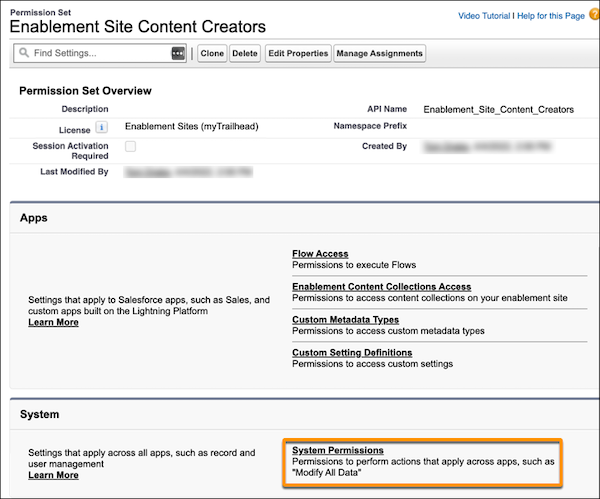Click Learn More in System section
This screenshot has width=600, height=499.
click(x=53, y=475)
